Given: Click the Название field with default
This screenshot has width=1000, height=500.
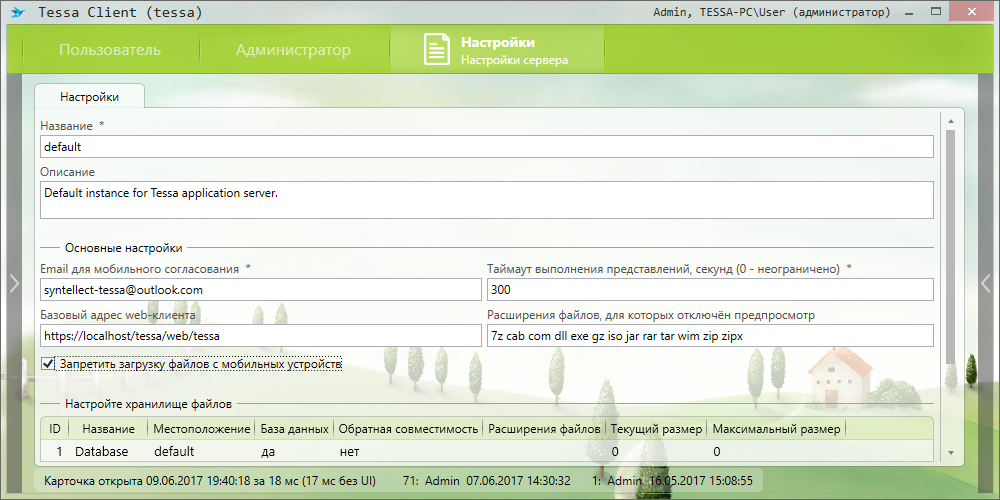Looking at the screenshot, I should click(487, 147).
